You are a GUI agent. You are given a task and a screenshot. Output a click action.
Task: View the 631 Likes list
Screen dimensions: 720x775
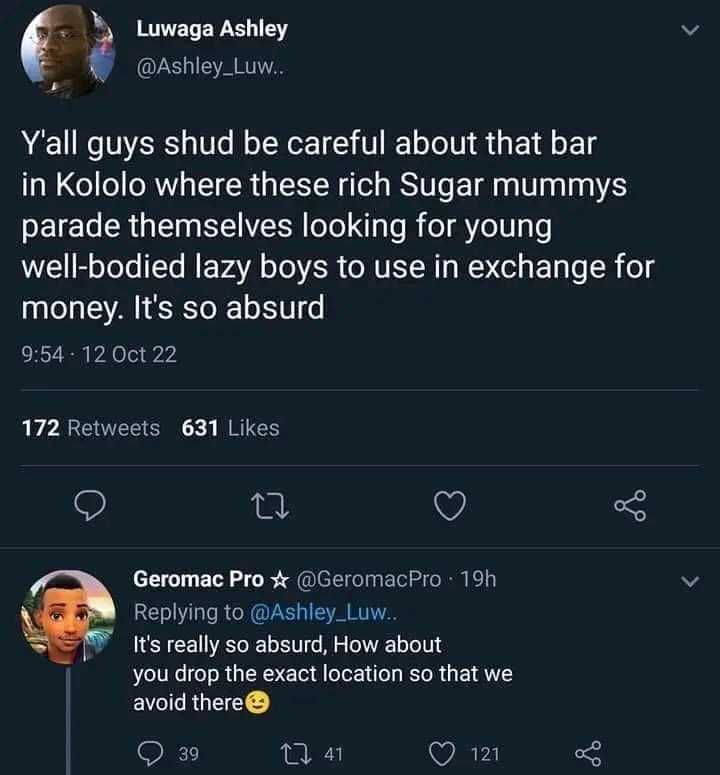click(231, 428)
